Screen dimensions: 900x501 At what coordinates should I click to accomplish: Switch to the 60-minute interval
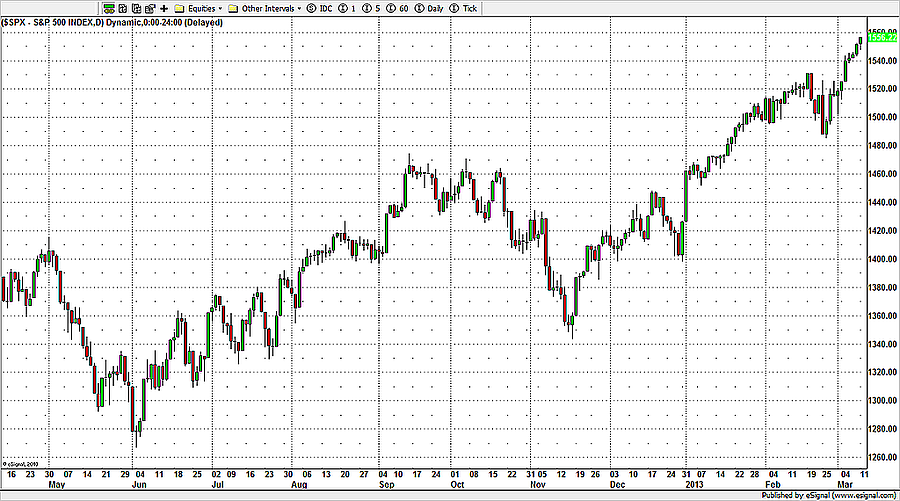coord(397,8)
